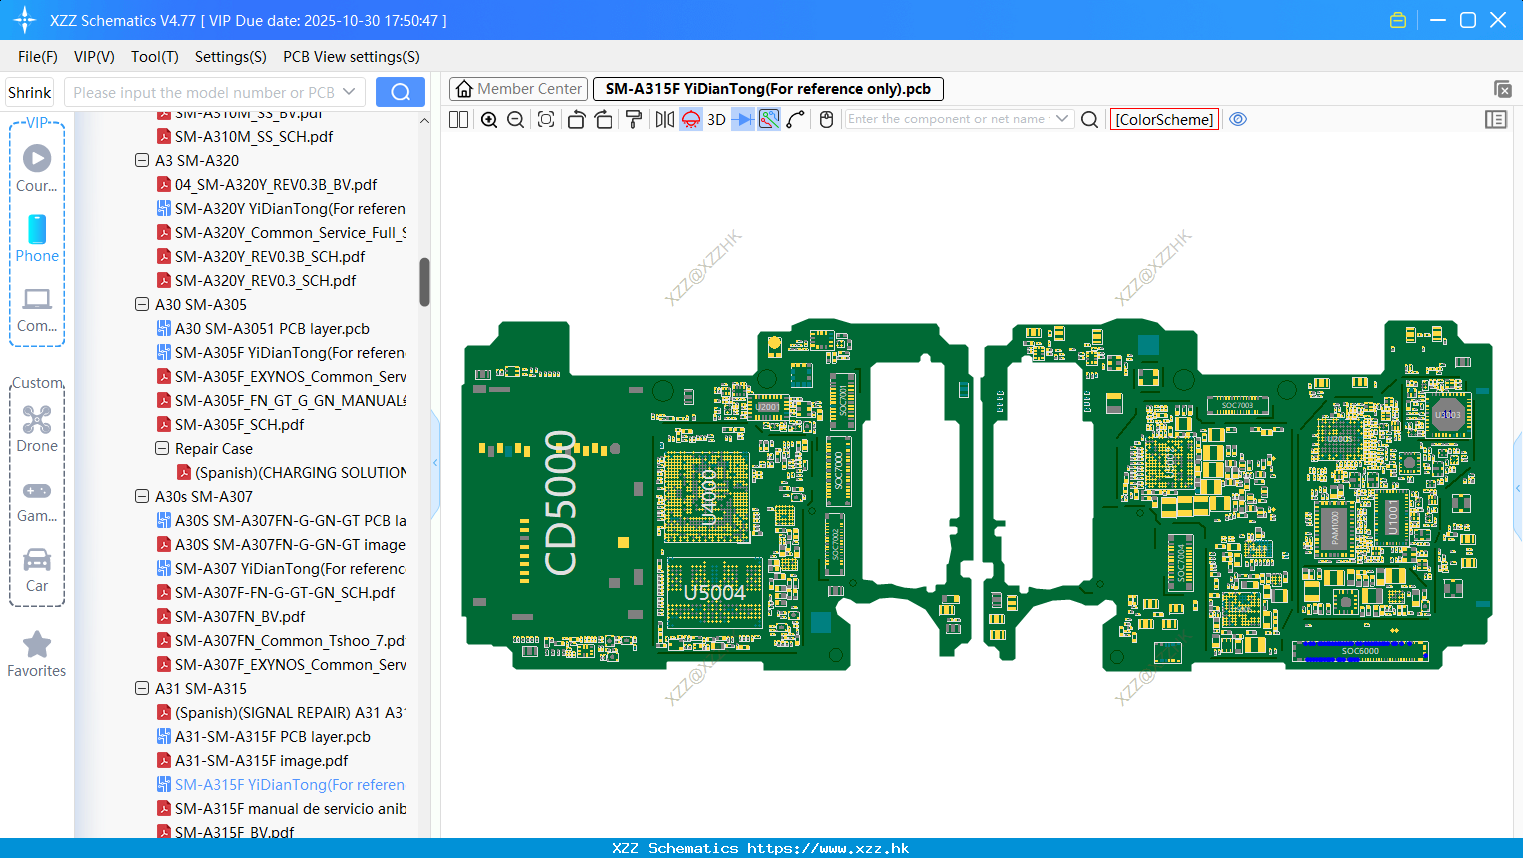Select the Car category
This screenshot has width=1523, height=858.
click(x=37, y=570)
